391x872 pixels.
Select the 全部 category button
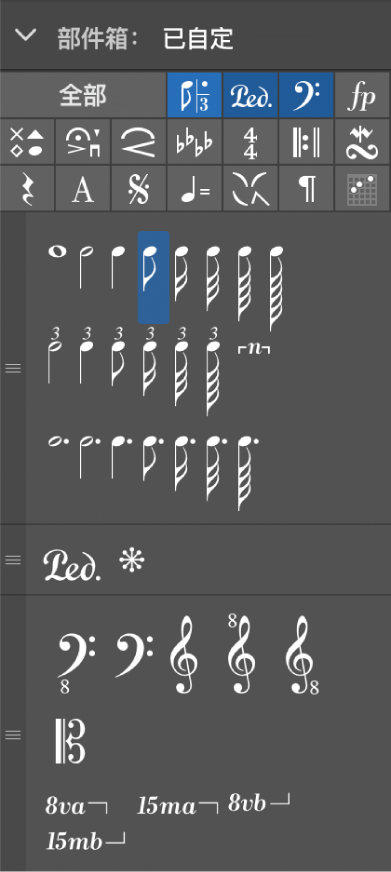click(83, 95)
